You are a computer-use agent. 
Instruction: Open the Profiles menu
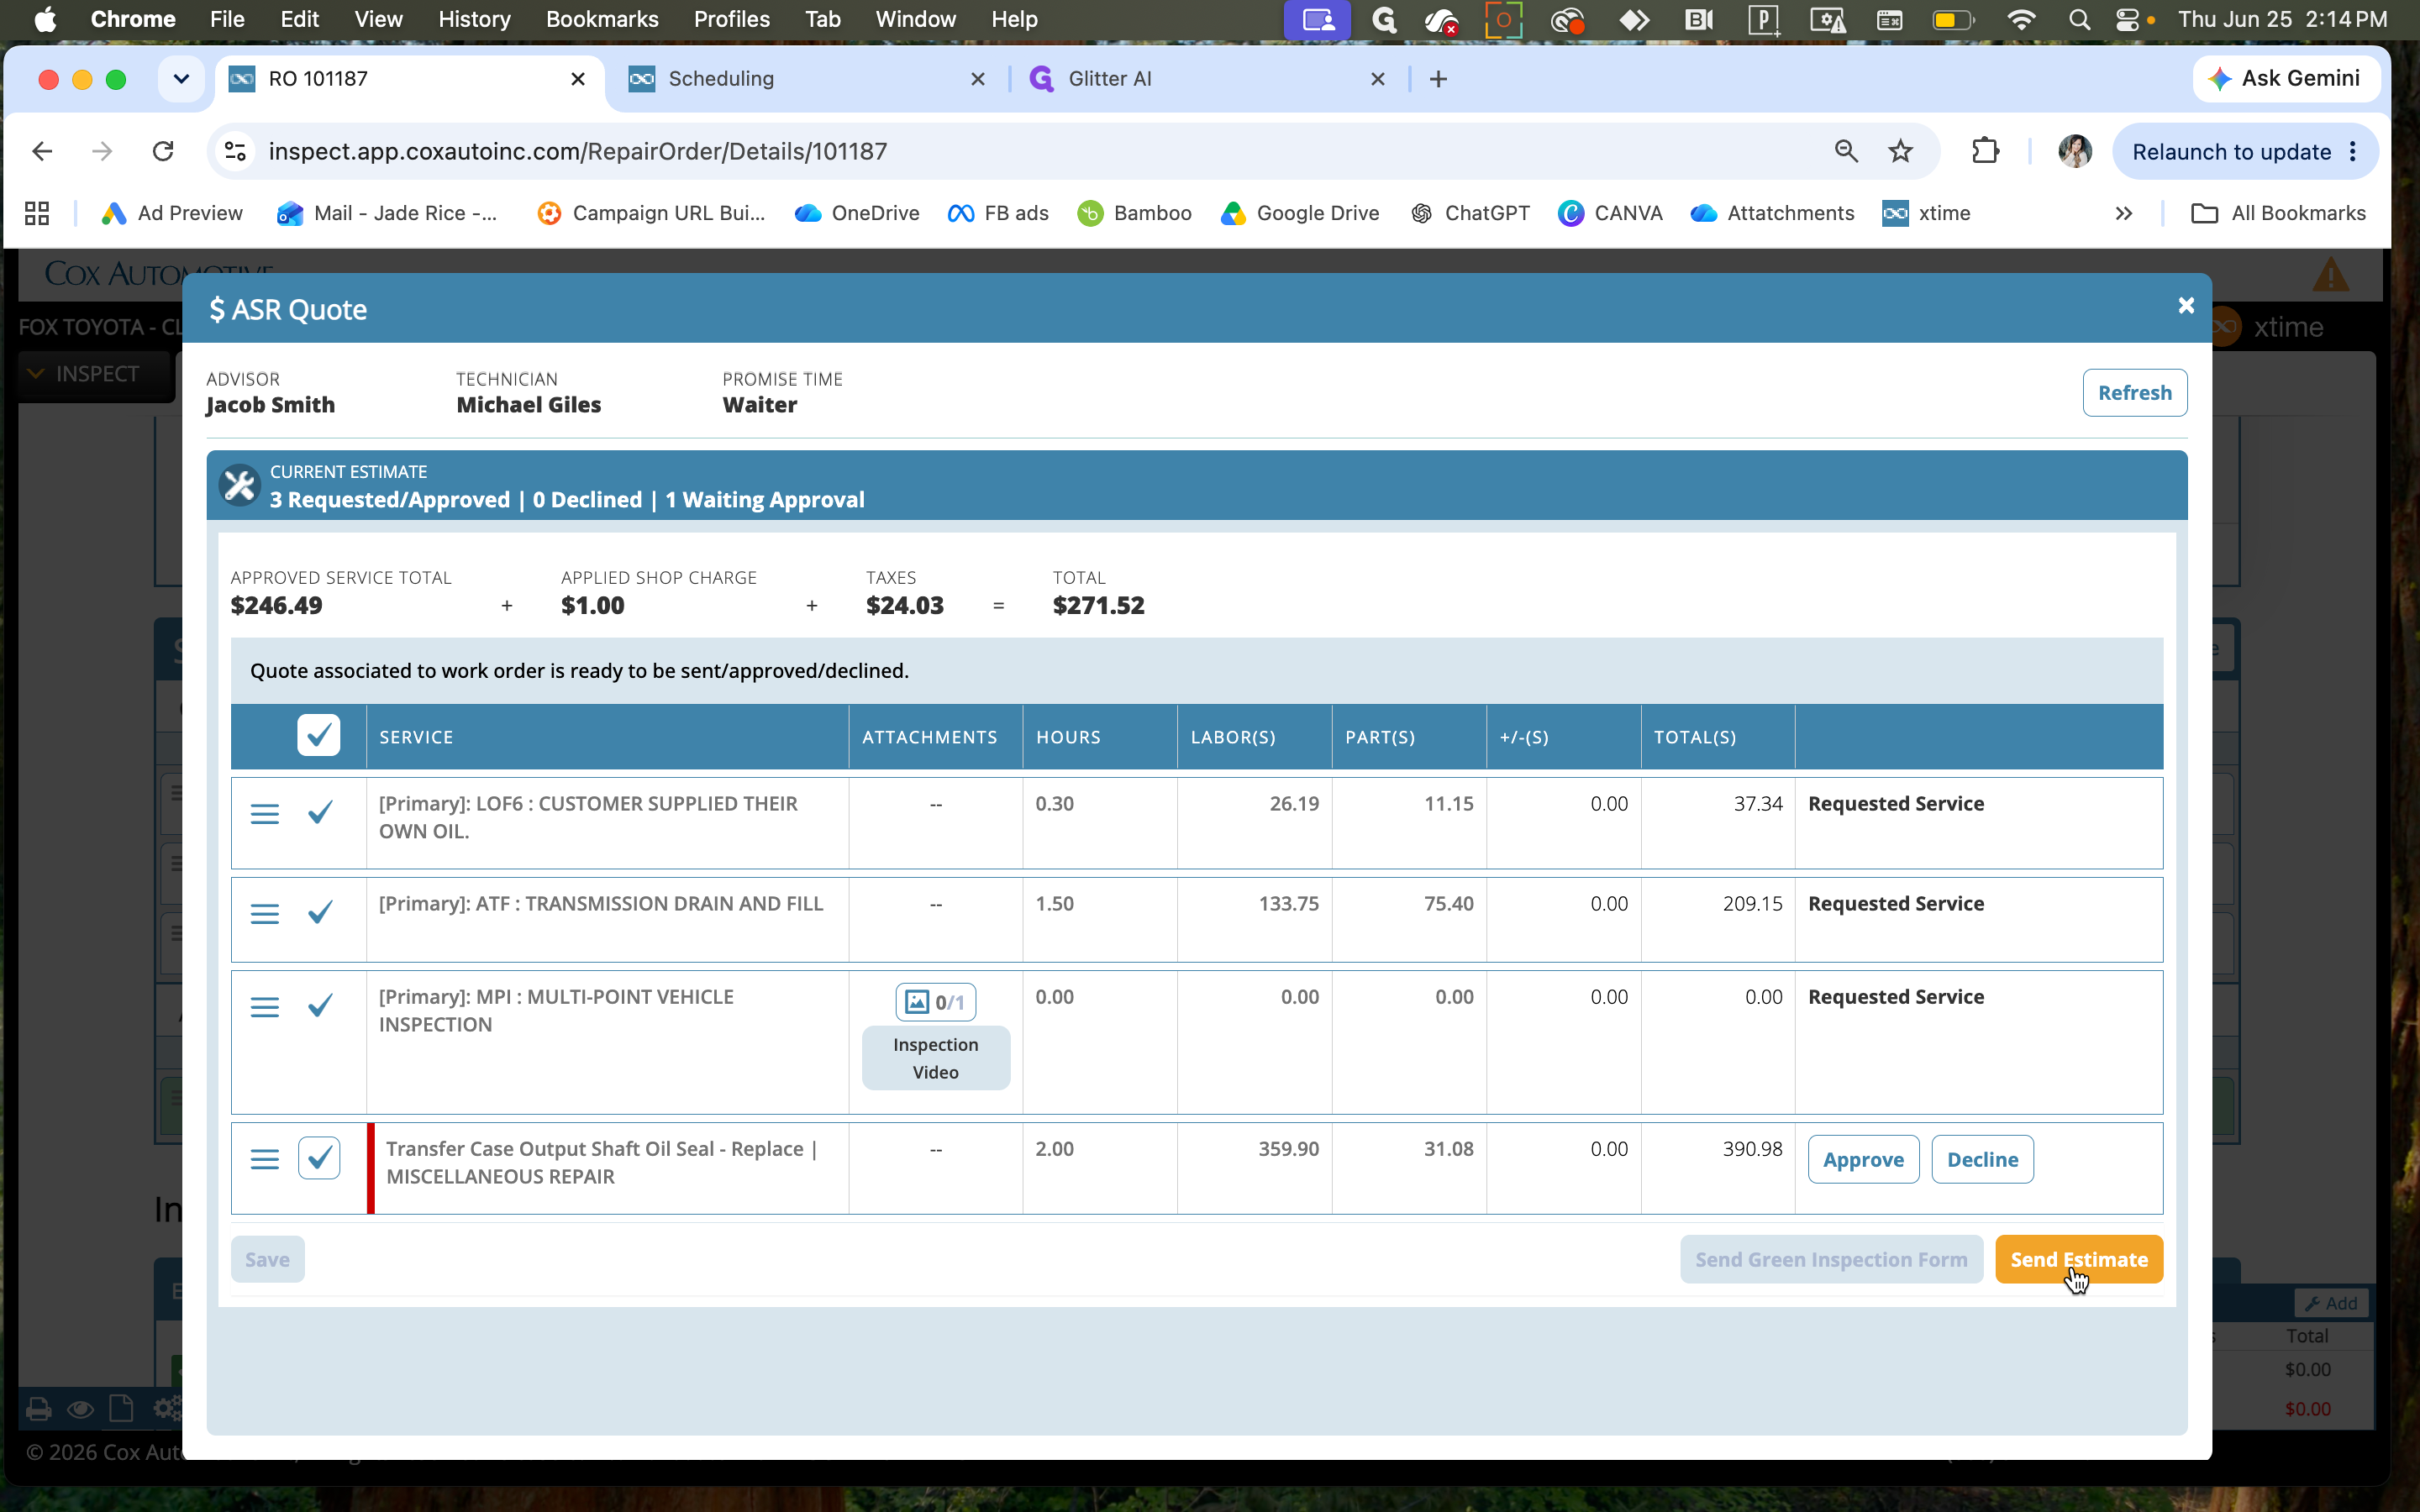point(732,20)
